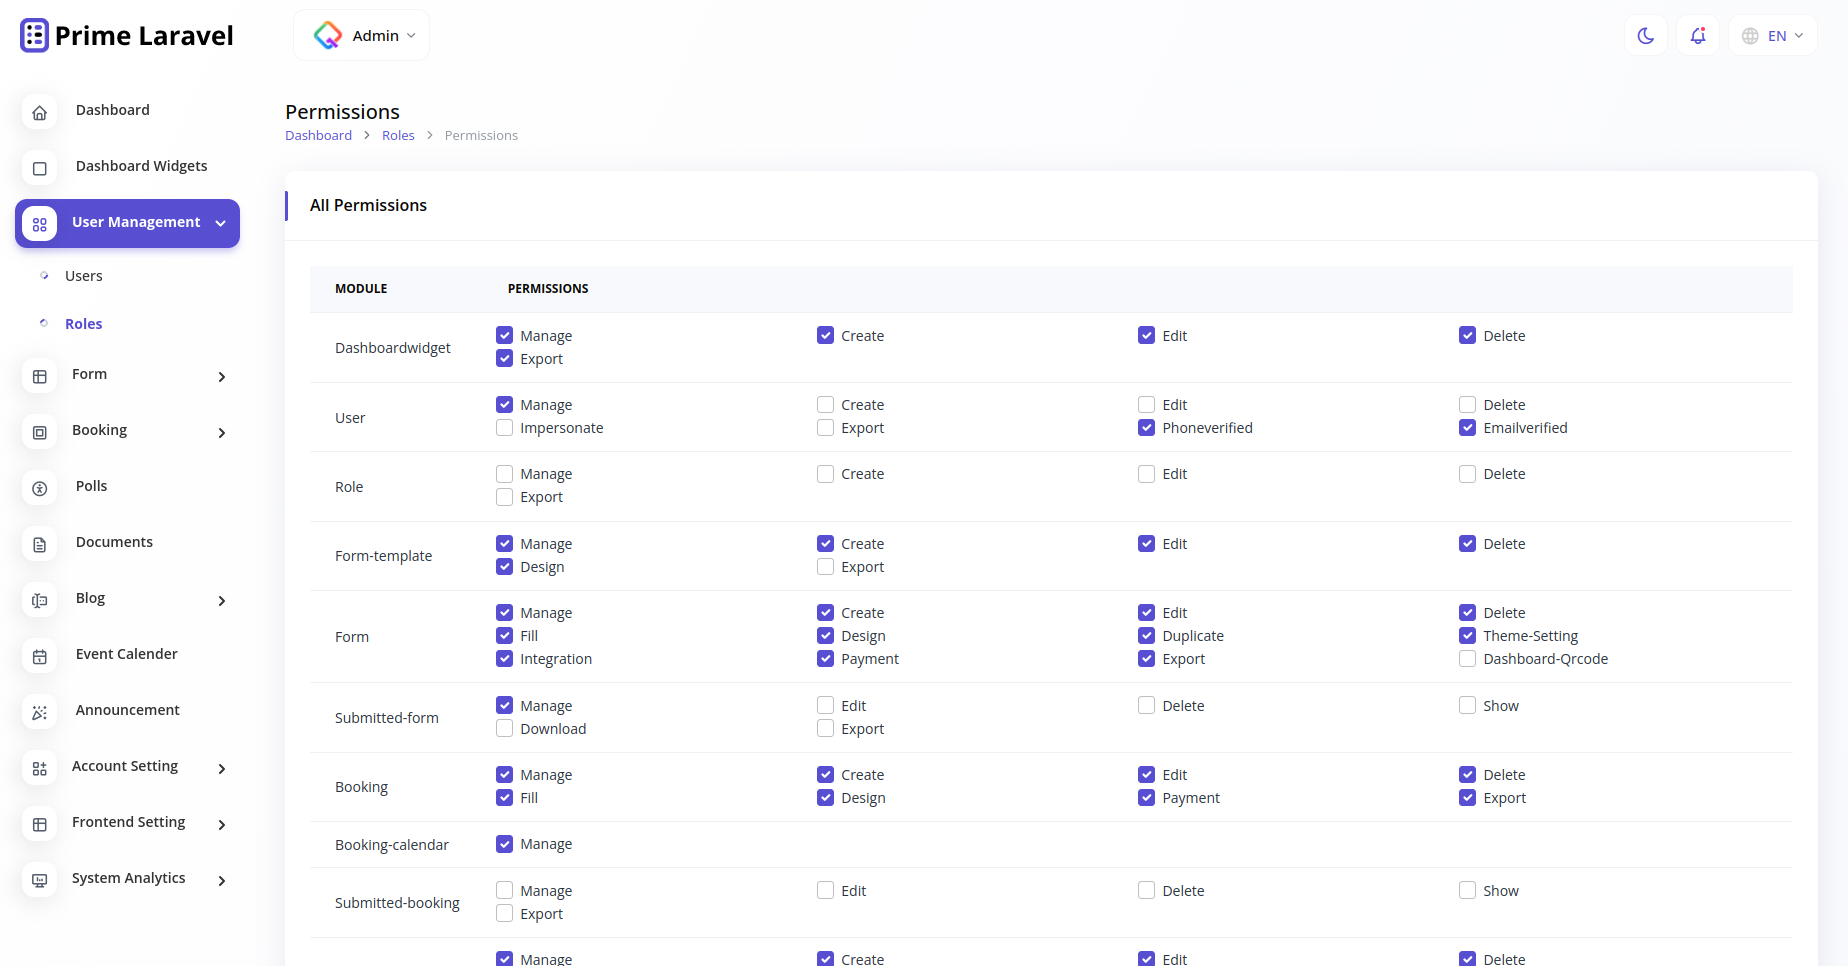Open the Admin role dropdown
The image size is (1848, 966).
click(361, 34)
